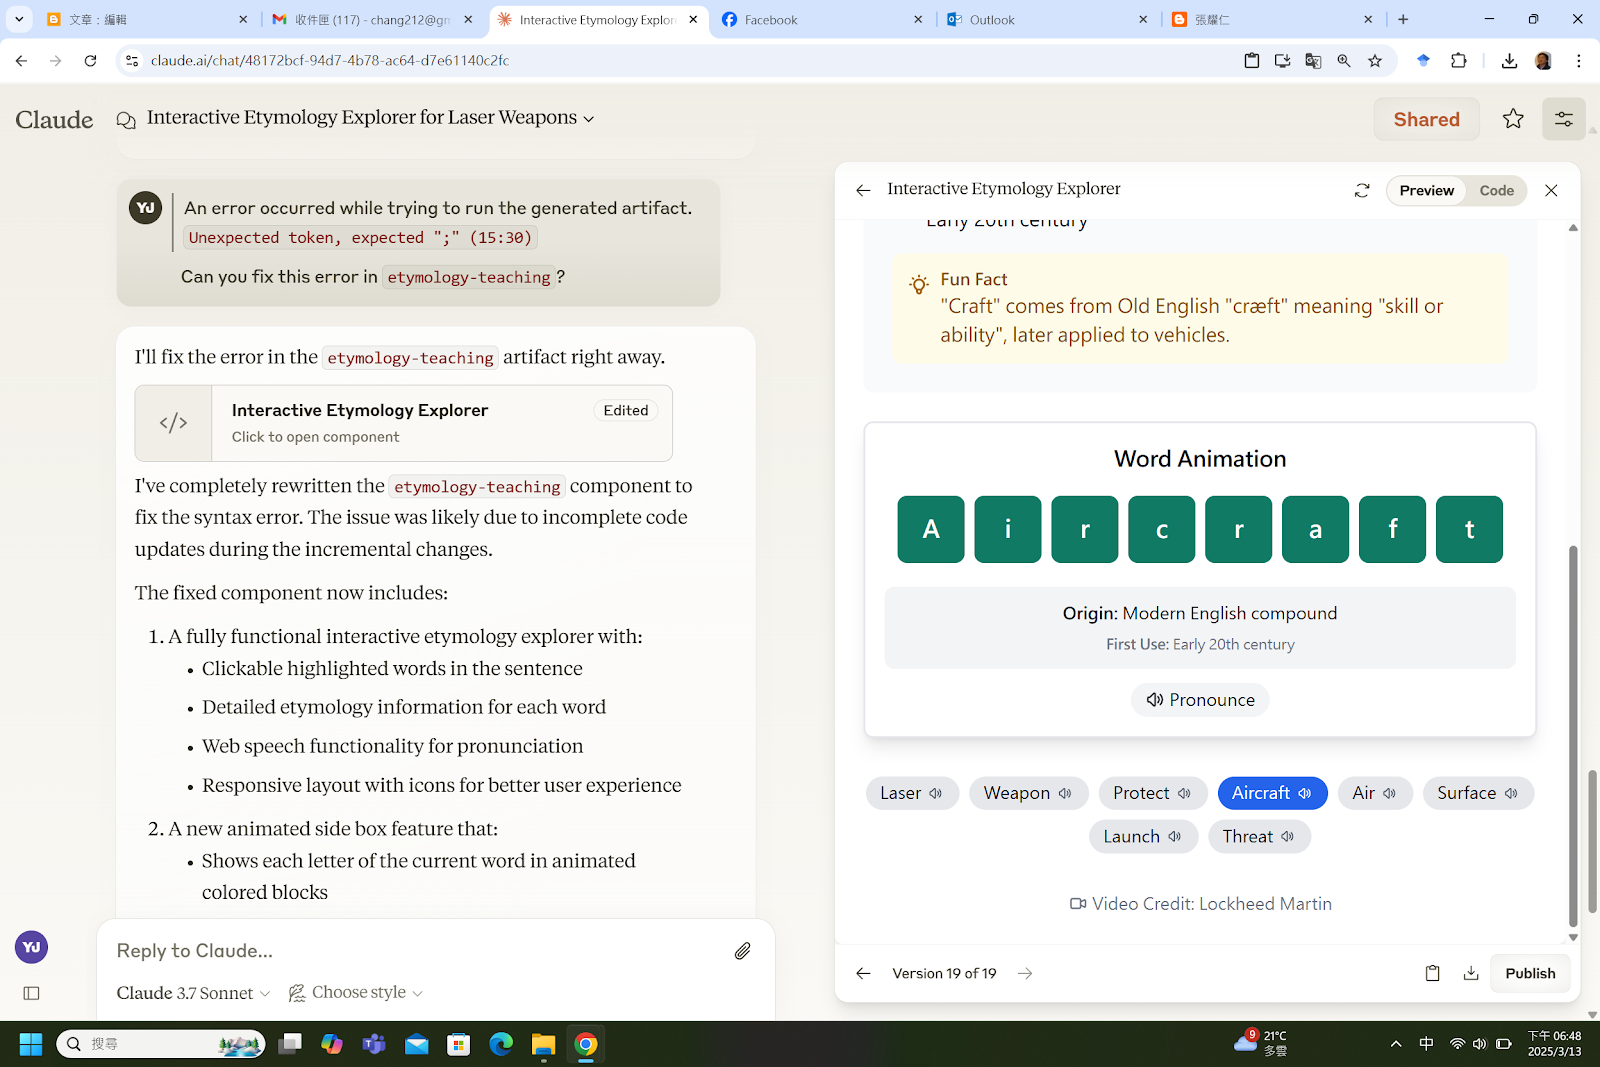1600x1067 pixels.
Task: Click the translate page icon
Action: (1313, 61)
